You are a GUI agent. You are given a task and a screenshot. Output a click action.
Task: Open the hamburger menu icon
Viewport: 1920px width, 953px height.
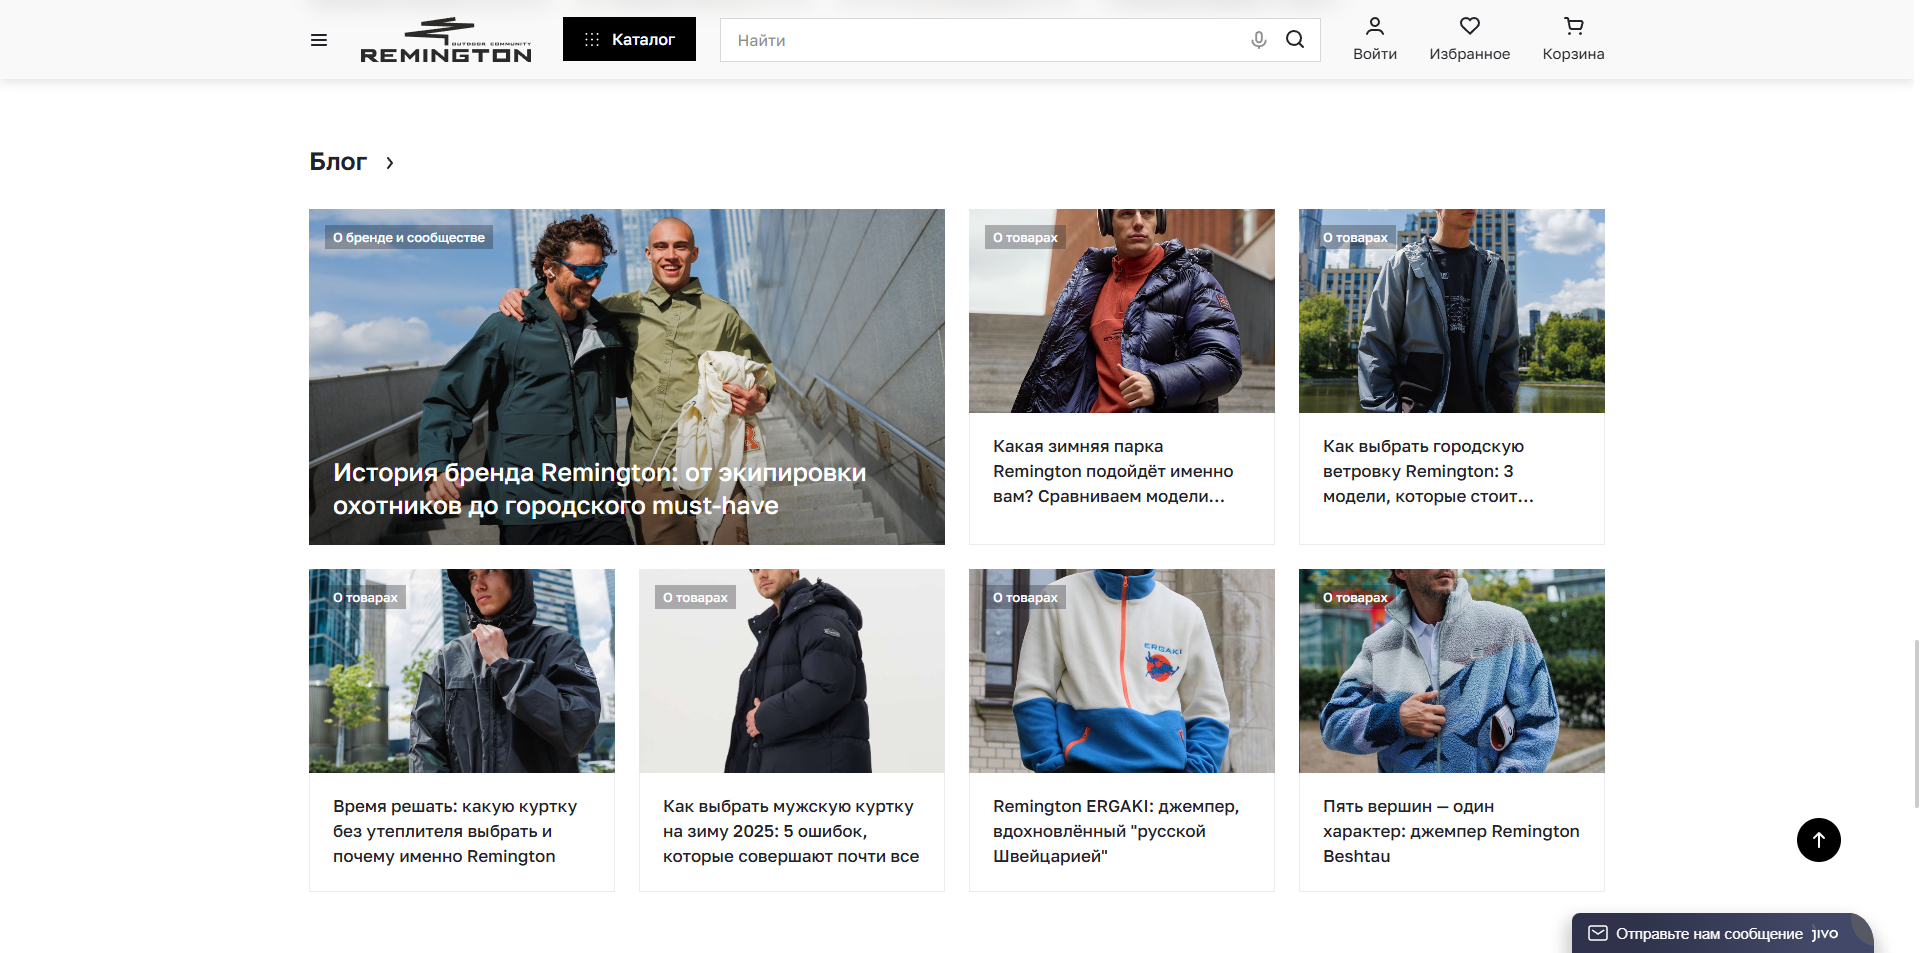319,40
